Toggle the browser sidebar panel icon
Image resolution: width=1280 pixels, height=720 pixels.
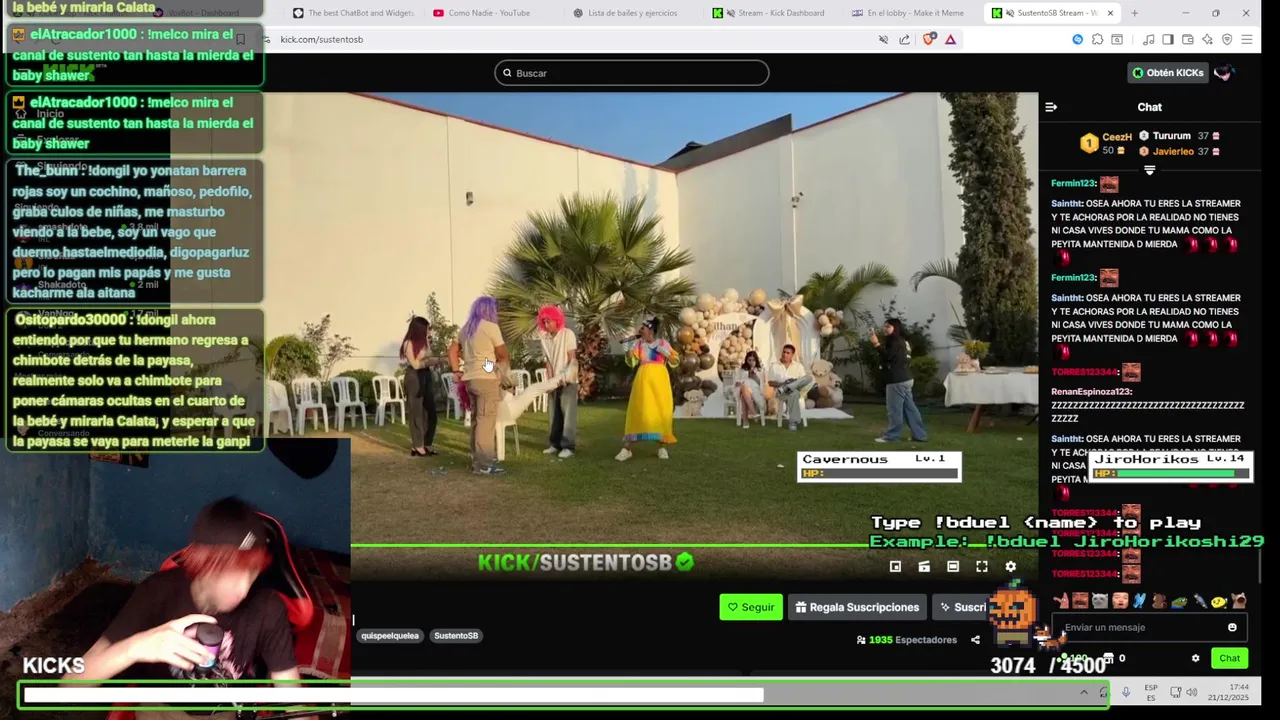1168,39
